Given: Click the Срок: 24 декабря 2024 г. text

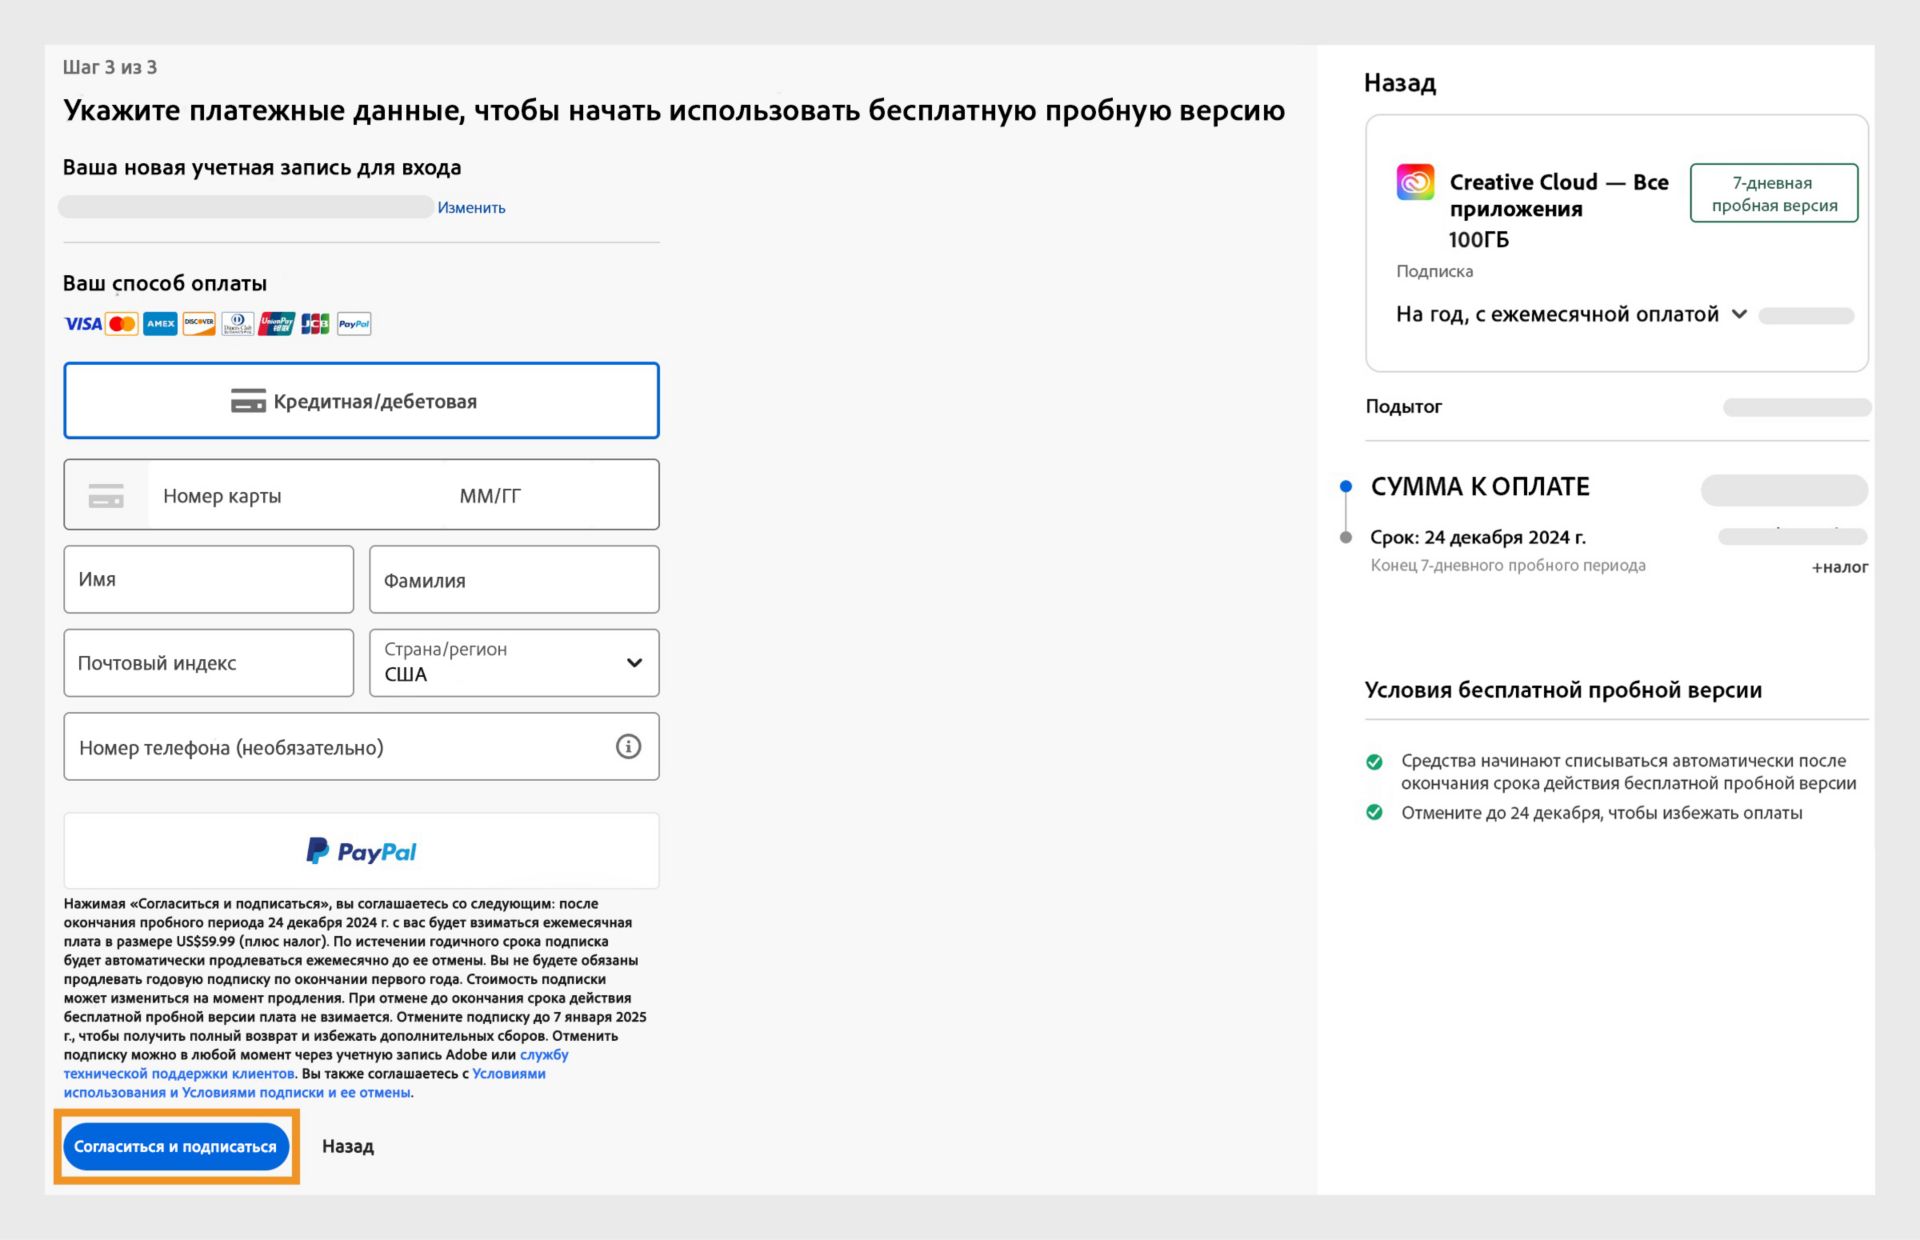Looking at the screenshot, I should point(1478,537).
